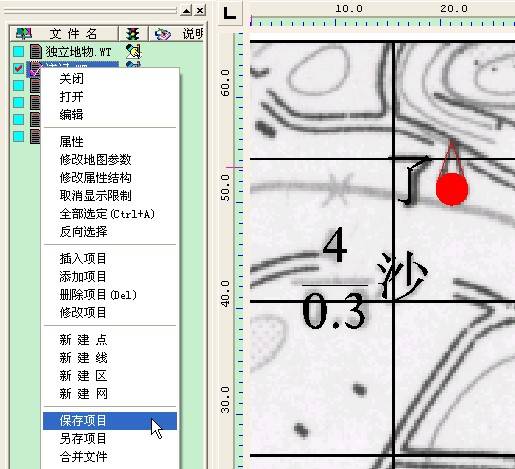The image size is (515, 469).
Task: Click the red circle marker on the map
Action: [452, 189]
